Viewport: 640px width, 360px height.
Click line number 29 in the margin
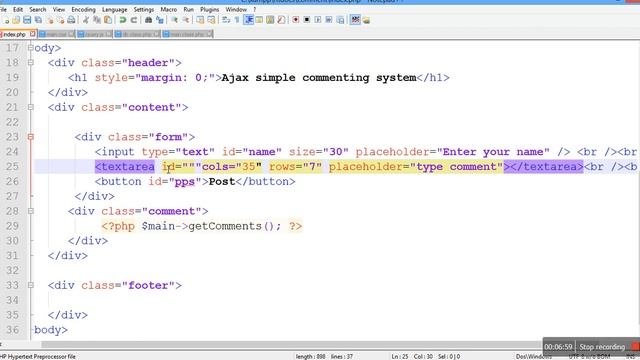click(12, 226)
